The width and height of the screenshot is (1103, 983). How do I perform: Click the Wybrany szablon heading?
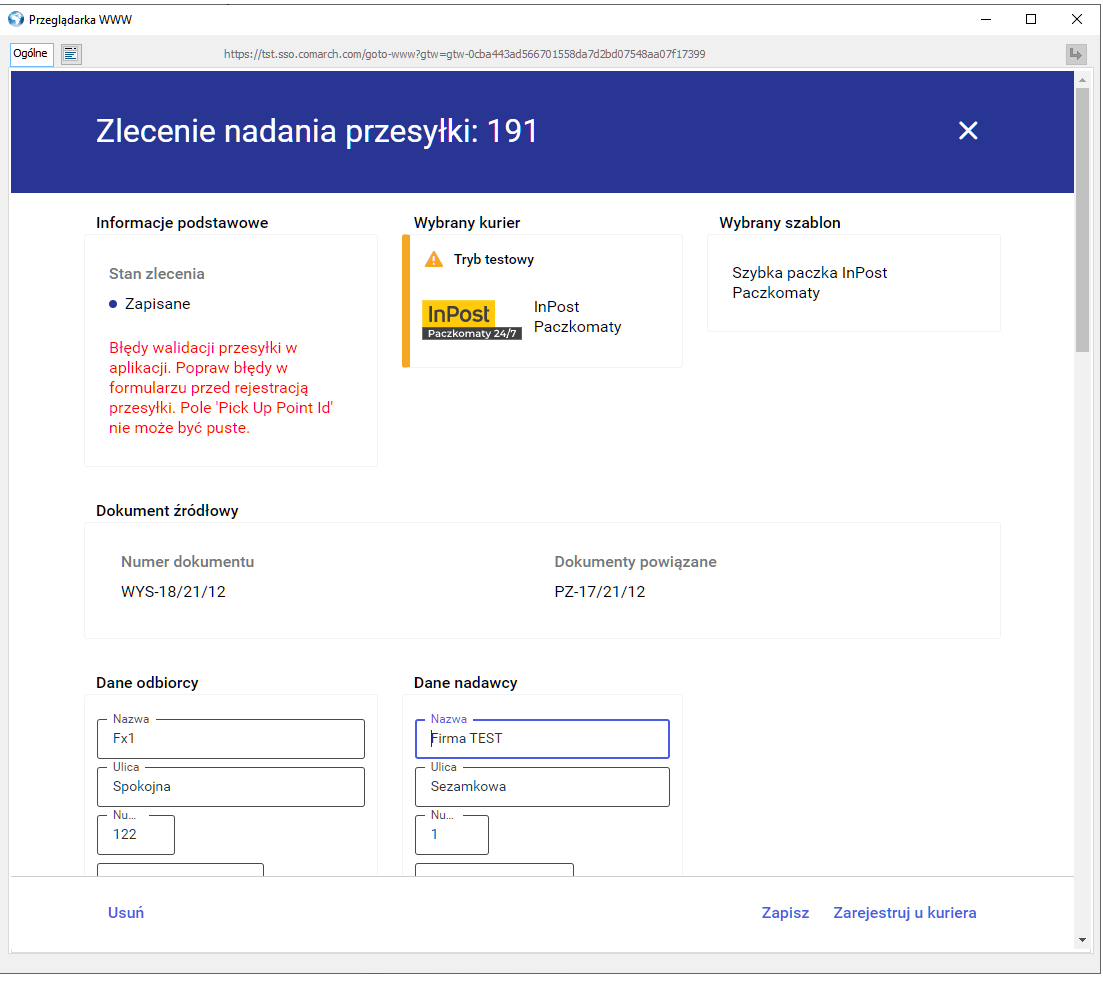(x=779, y=223)
